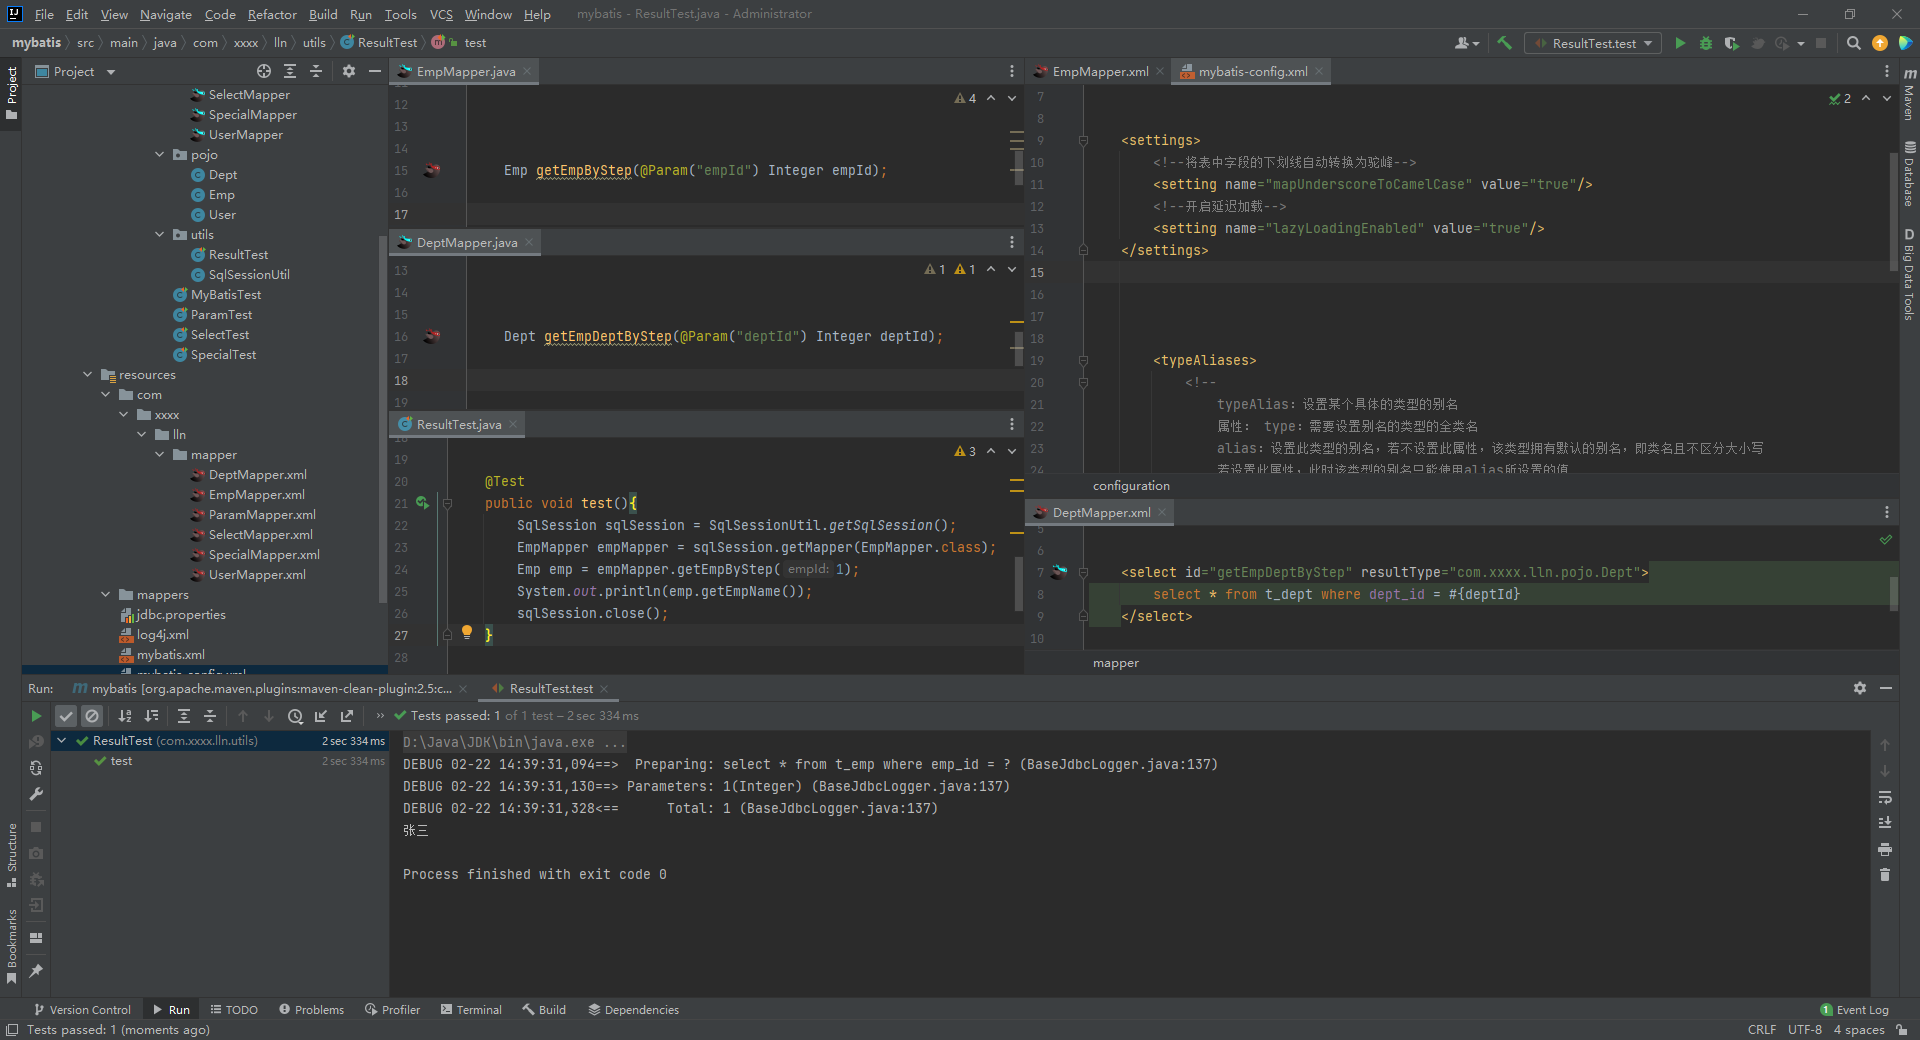Click the run gutter icon beside the test method
Viewport: 1920px width, 1040px height.
pos(422,503)
